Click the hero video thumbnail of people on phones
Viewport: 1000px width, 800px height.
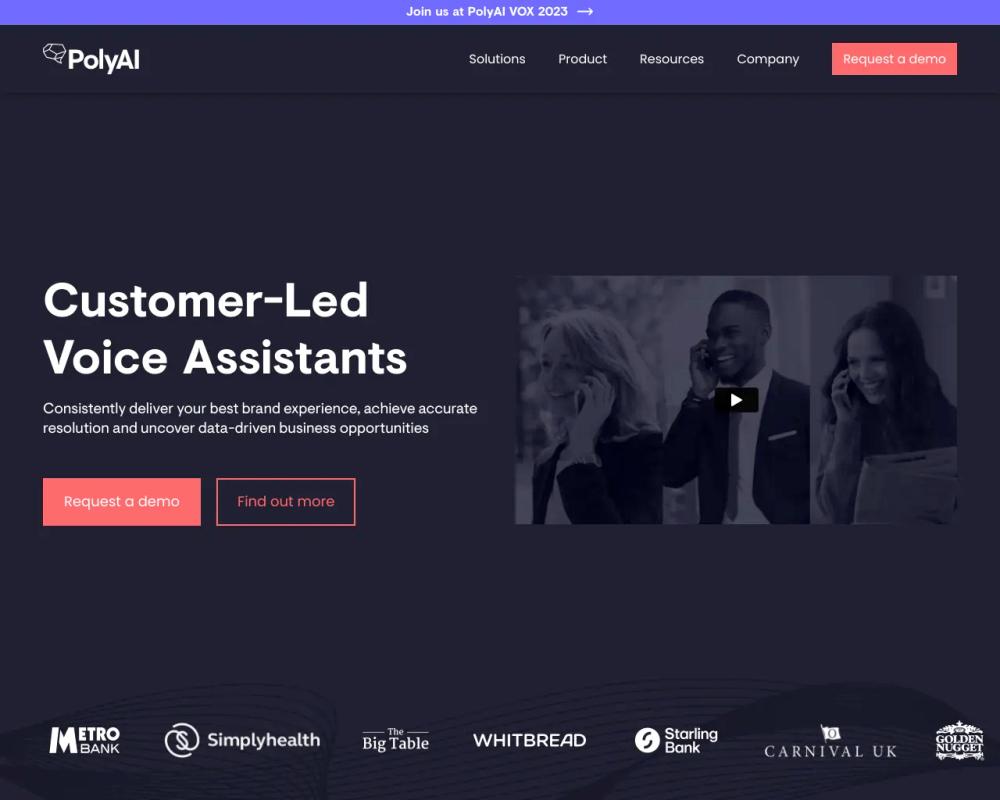736,400
